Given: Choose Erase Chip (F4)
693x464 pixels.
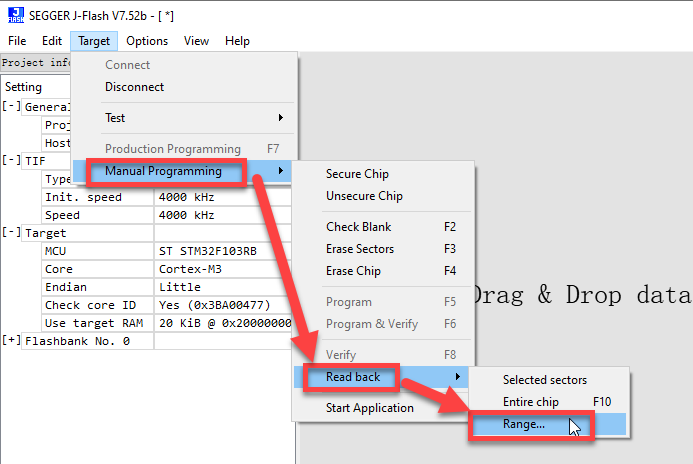Looking at the screenshot, I should pyautogui.click(x=383, y=271).
